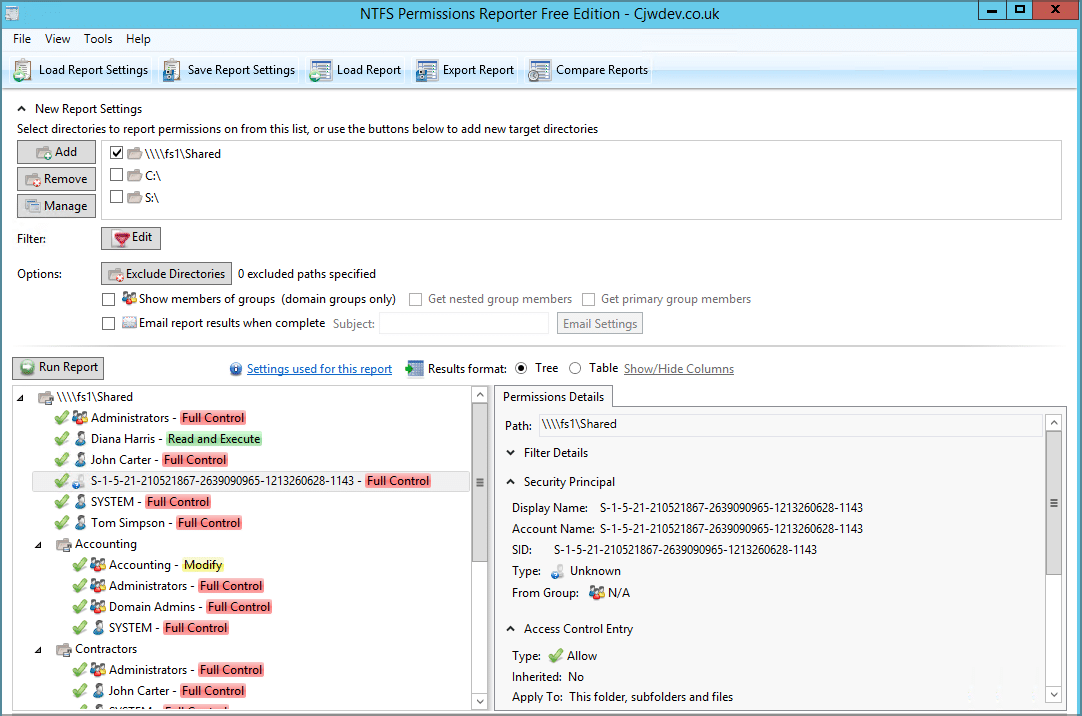The height and width of the screenshot is (716, 1082).
Task: Open the Help menu
Action: click(x=138, y=39)
